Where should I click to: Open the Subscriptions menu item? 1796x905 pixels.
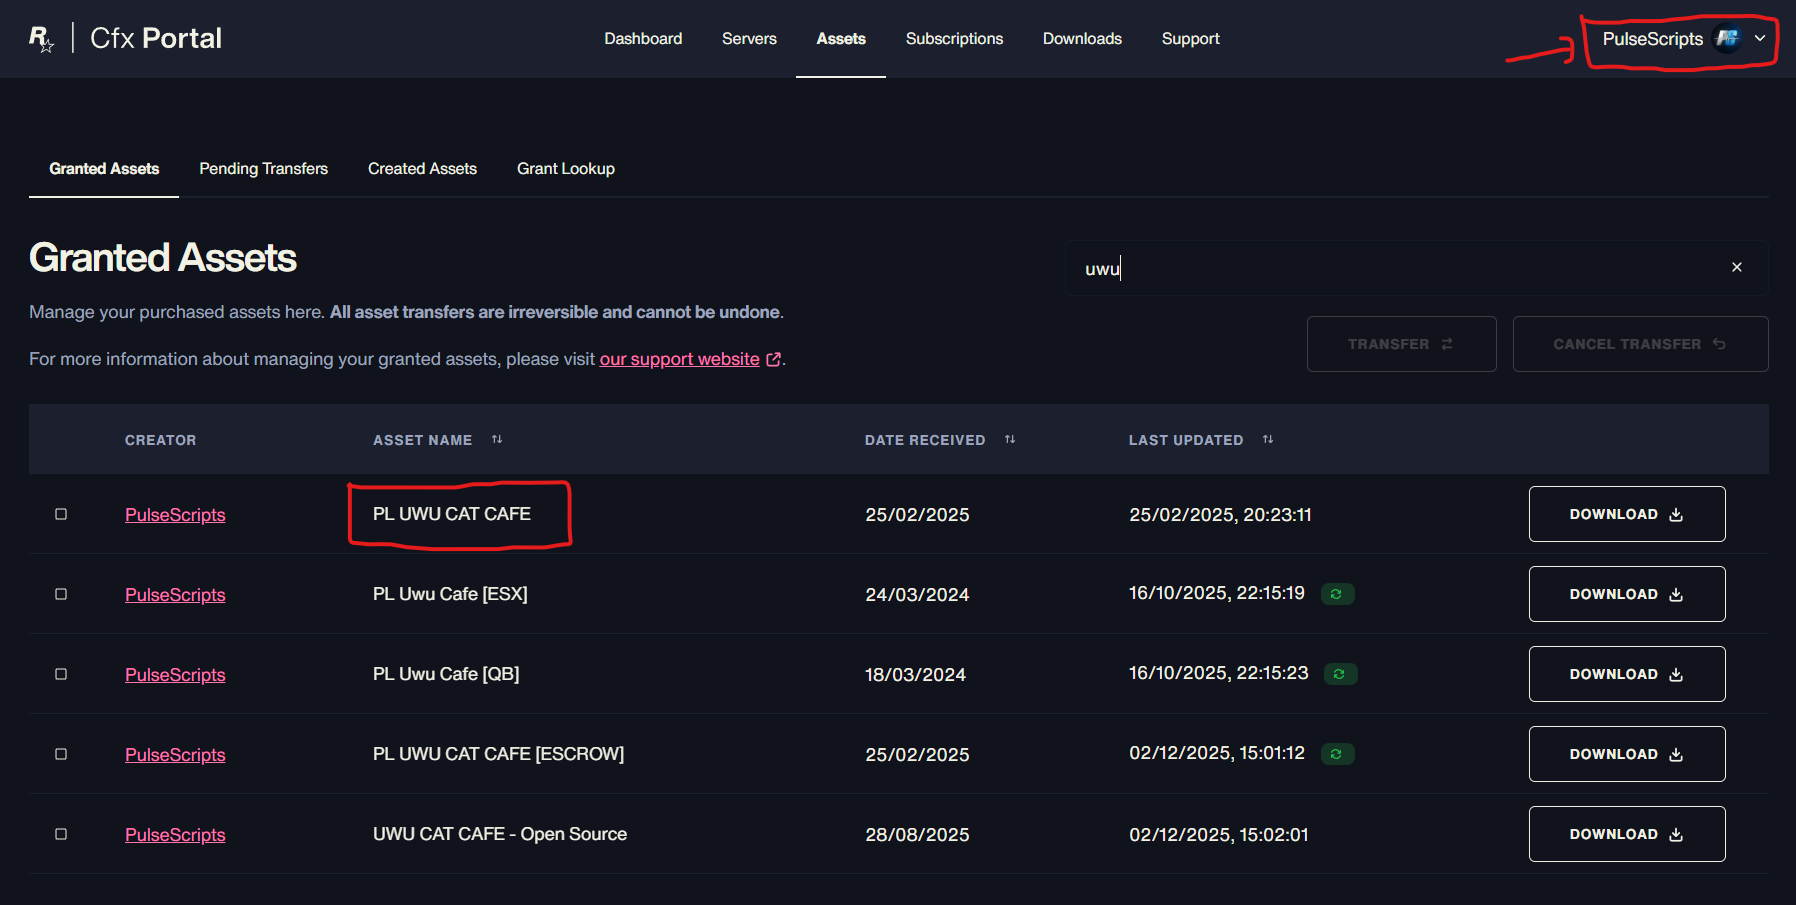954,39
